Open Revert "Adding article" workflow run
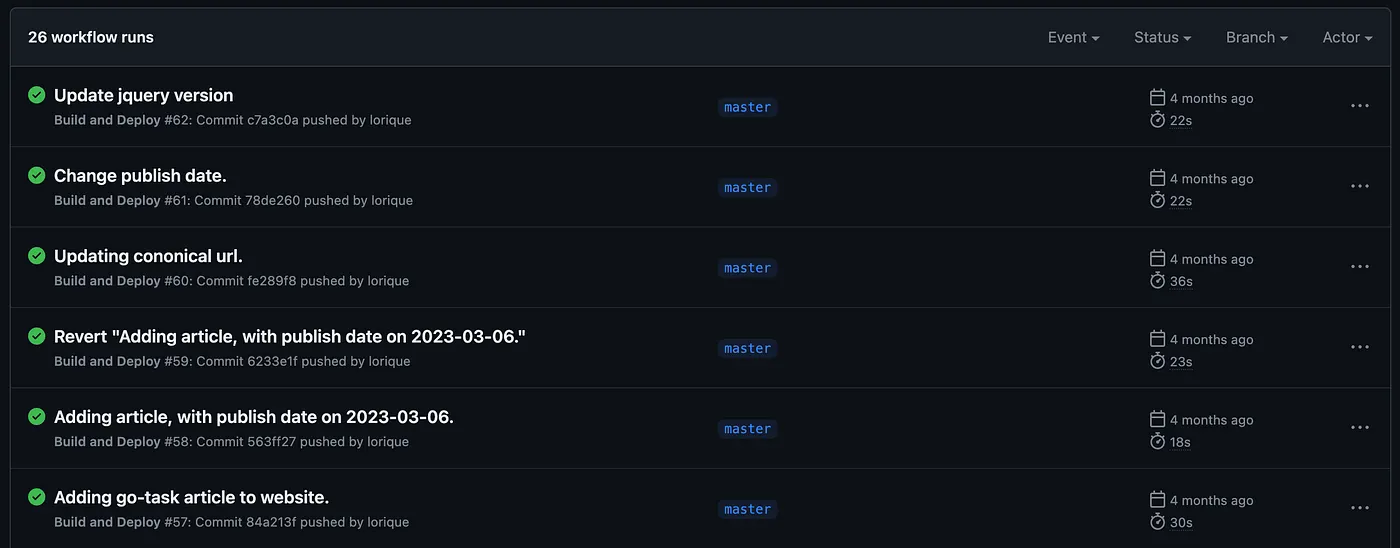 pos(289,336)
